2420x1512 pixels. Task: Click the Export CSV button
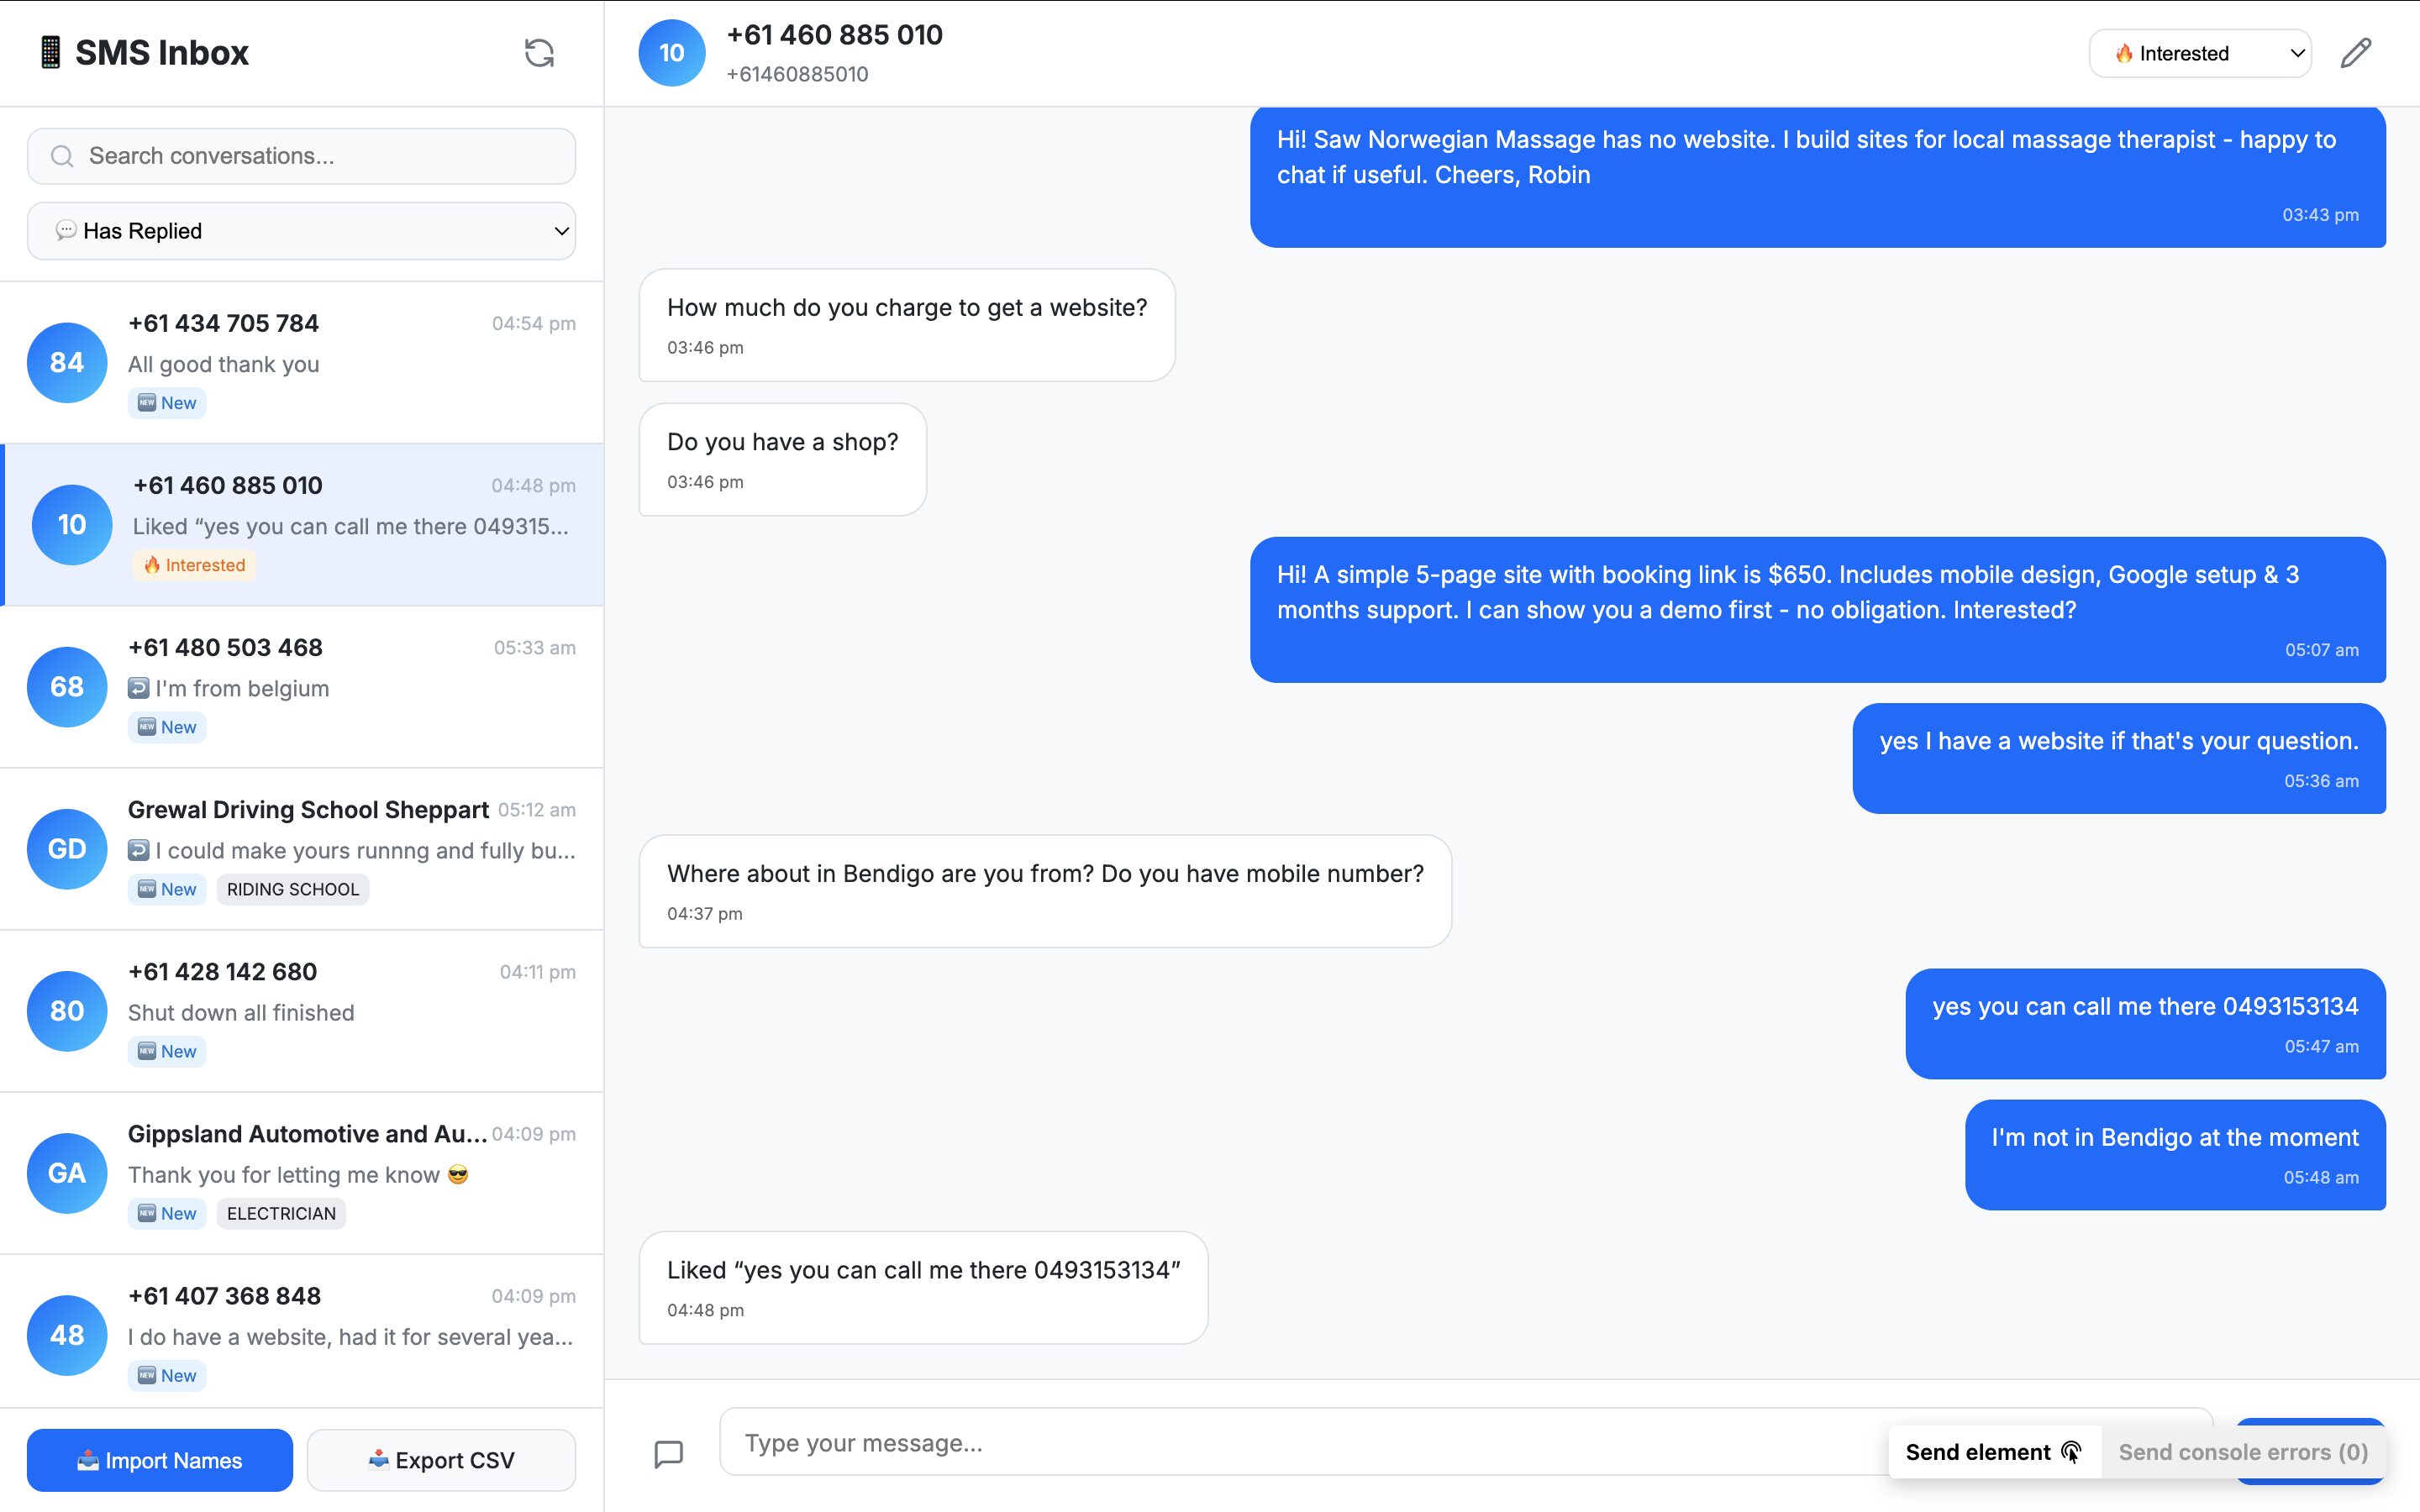point(441,1460)
